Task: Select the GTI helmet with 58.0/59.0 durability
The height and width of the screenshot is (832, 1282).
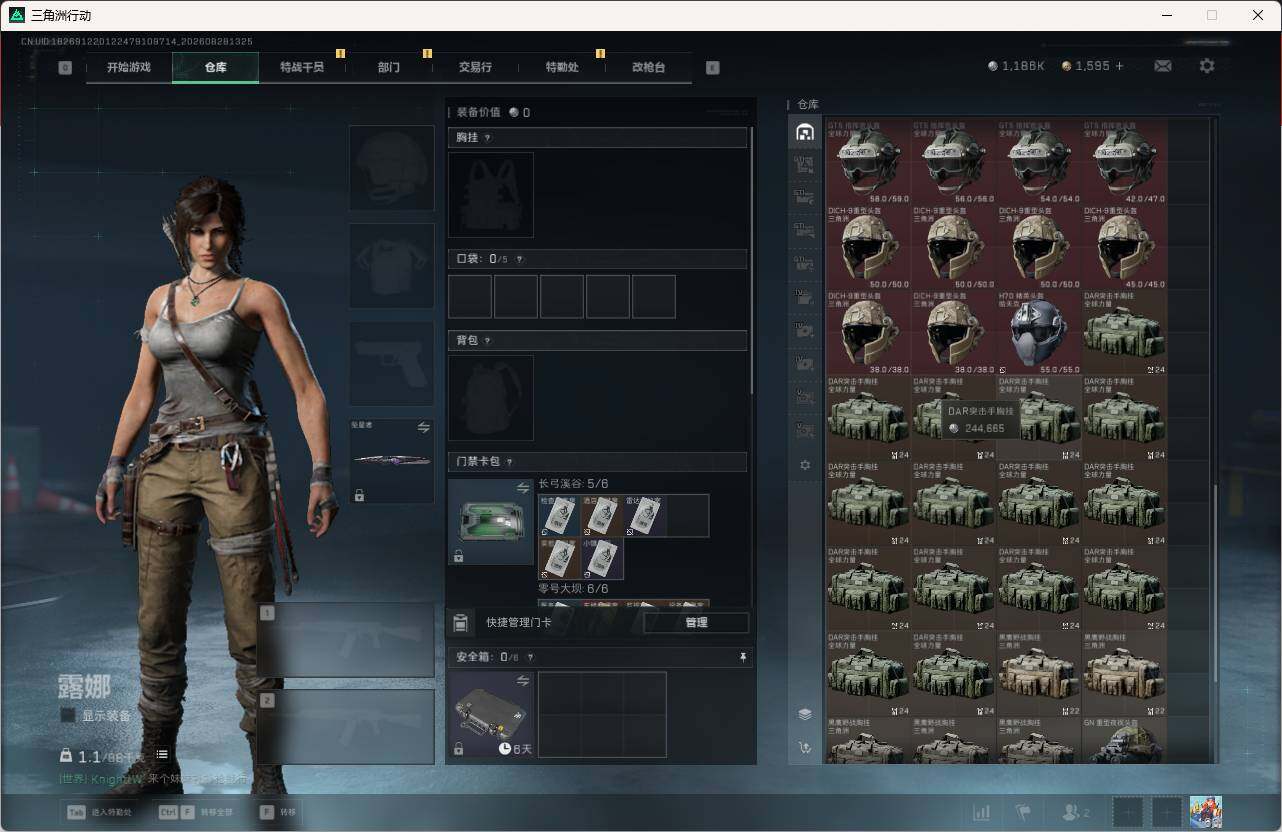Action: coord(868,163)
